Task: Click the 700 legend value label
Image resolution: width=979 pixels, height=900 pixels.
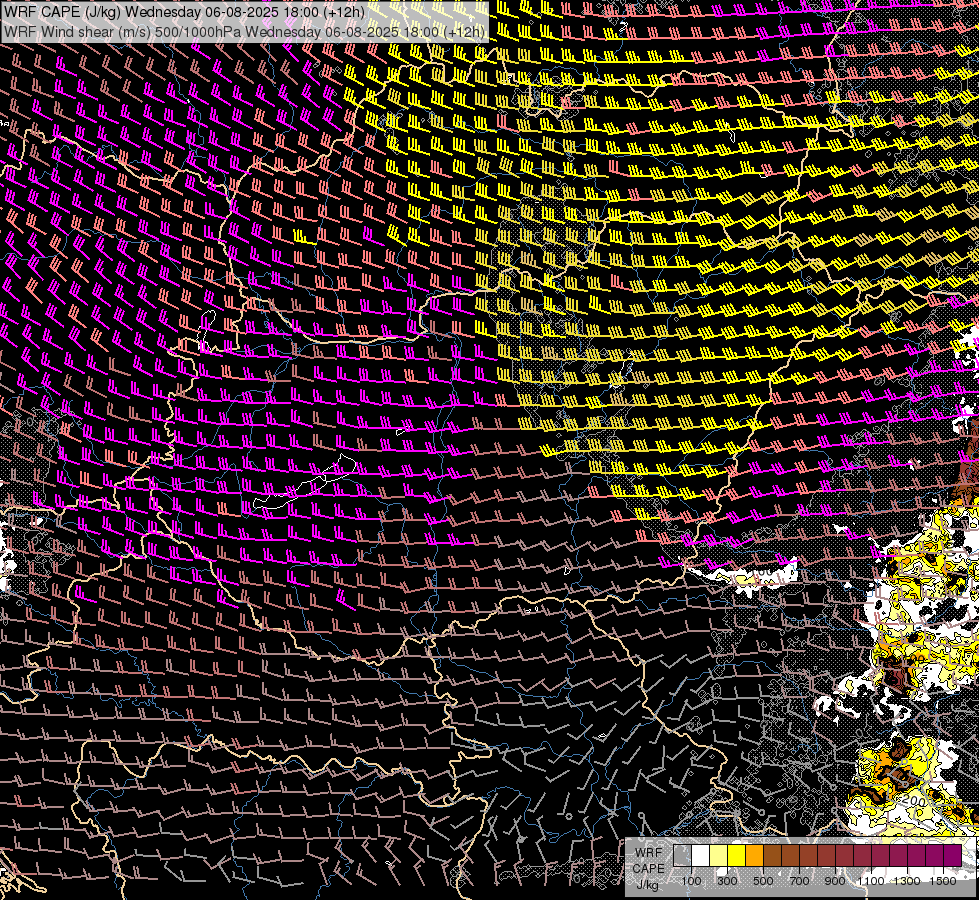Action: pos(799,881)
